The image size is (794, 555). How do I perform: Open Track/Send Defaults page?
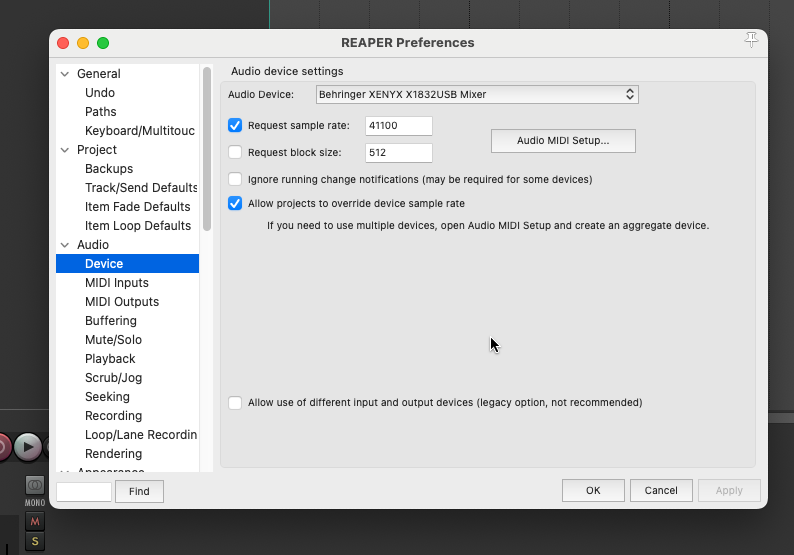(141, 188)
